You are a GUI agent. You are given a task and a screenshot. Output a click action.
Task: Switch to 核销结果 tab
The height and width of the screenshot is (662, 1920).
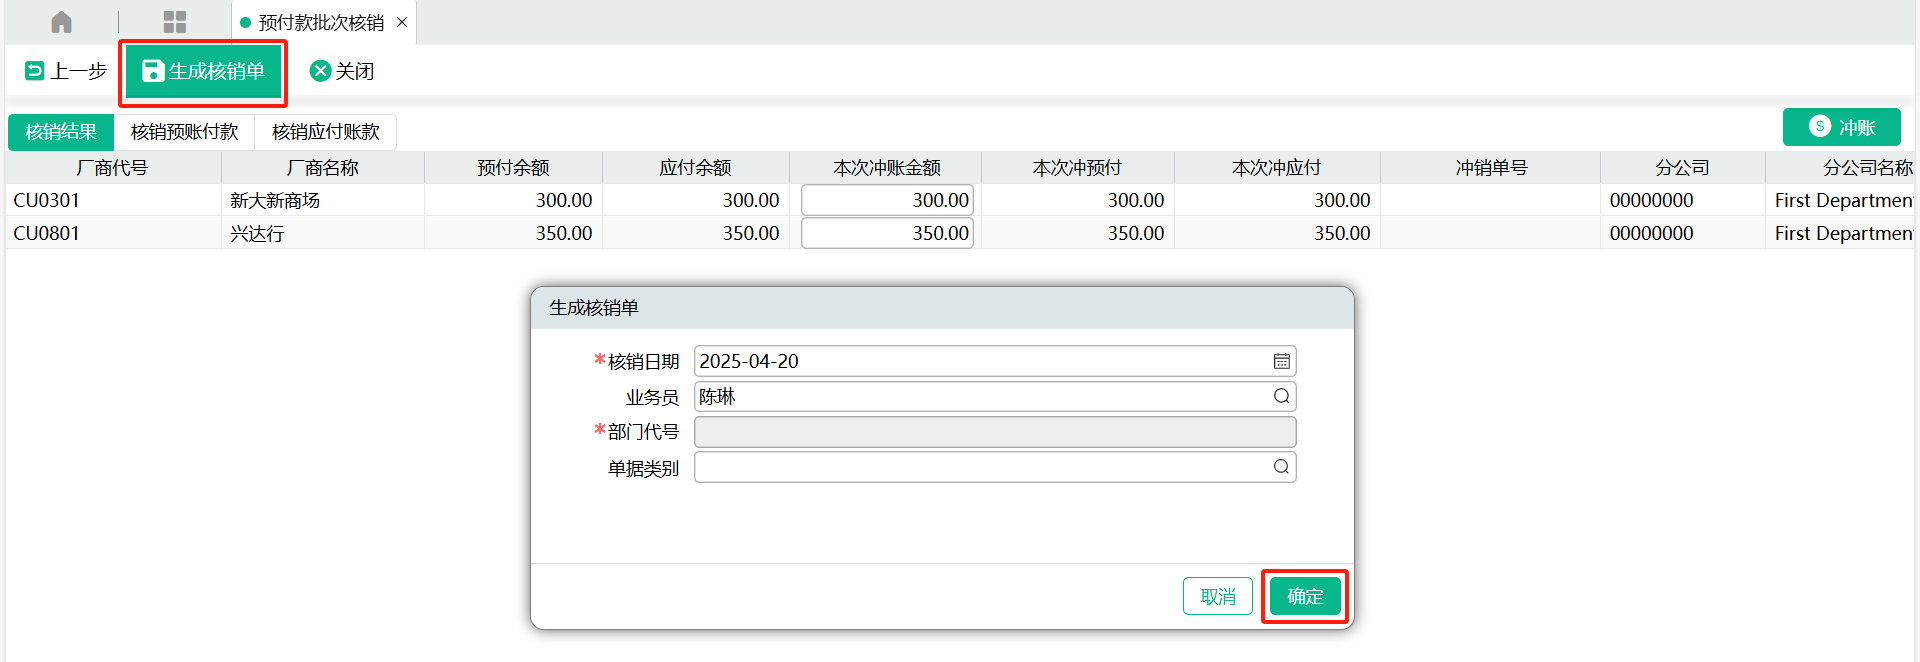pos(61,132)
